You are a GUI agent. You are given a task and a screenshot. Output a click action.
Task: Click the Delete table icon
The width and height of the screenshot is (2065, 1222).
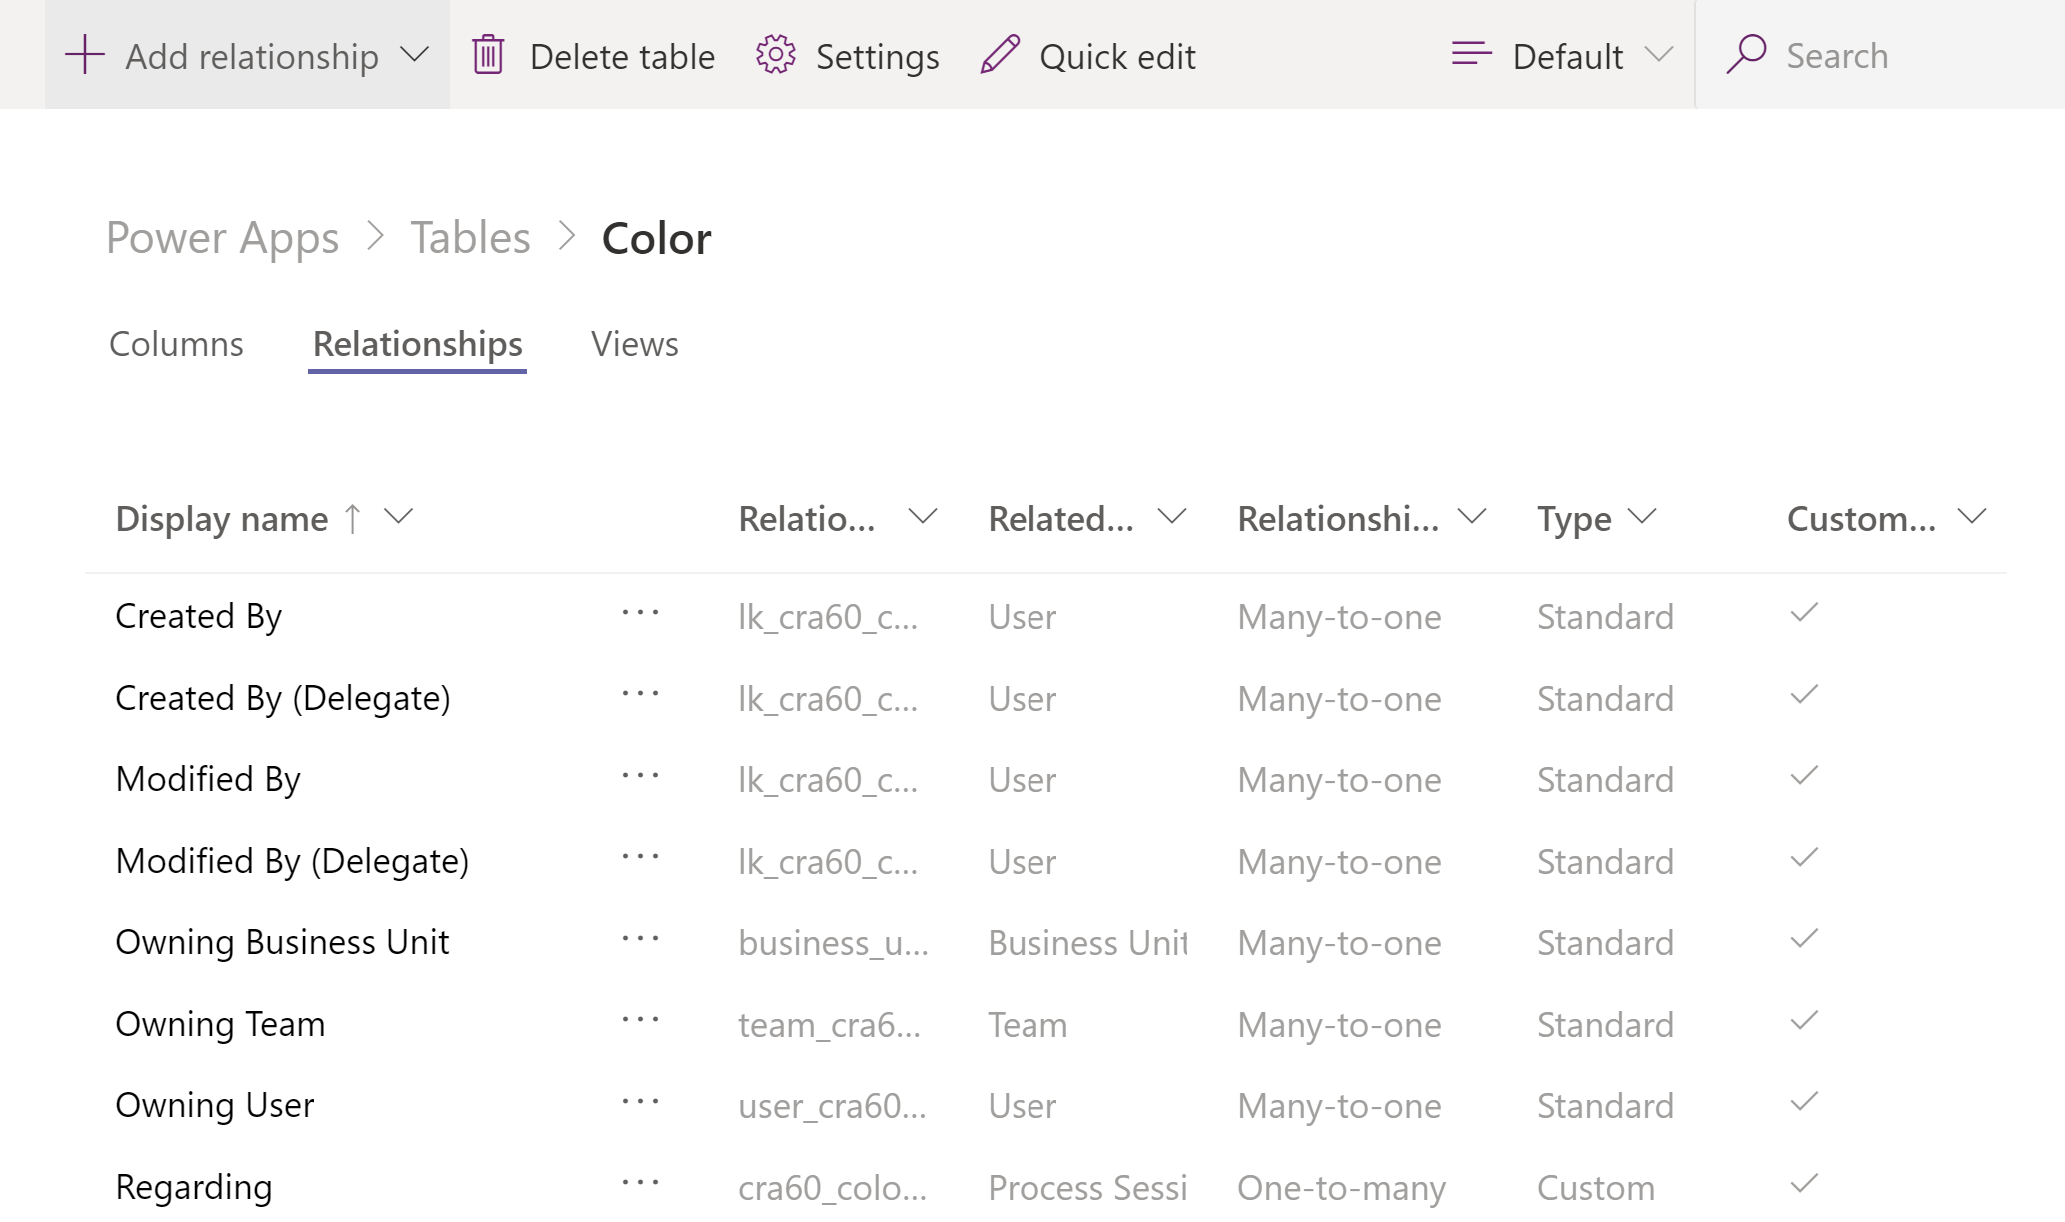490,54
